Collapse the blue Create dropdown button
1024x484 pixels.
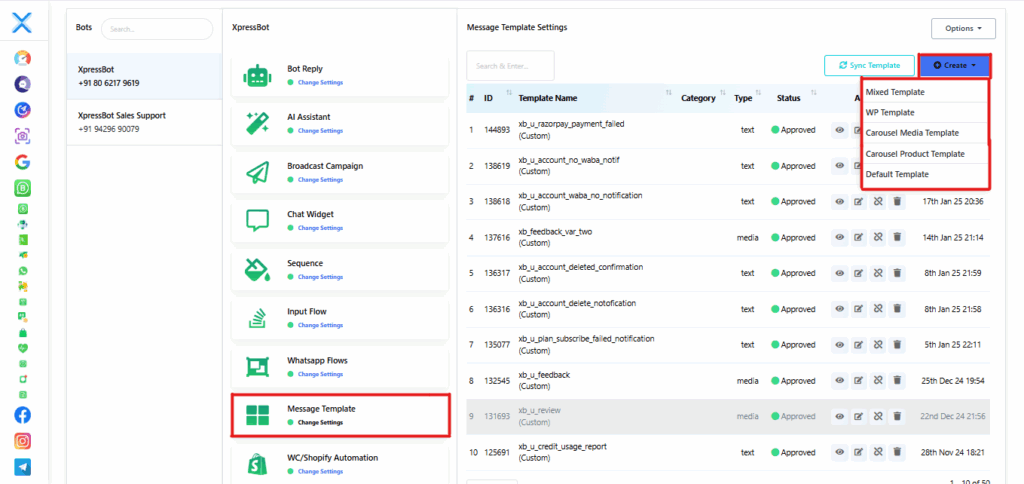click(x=954, y=65)
